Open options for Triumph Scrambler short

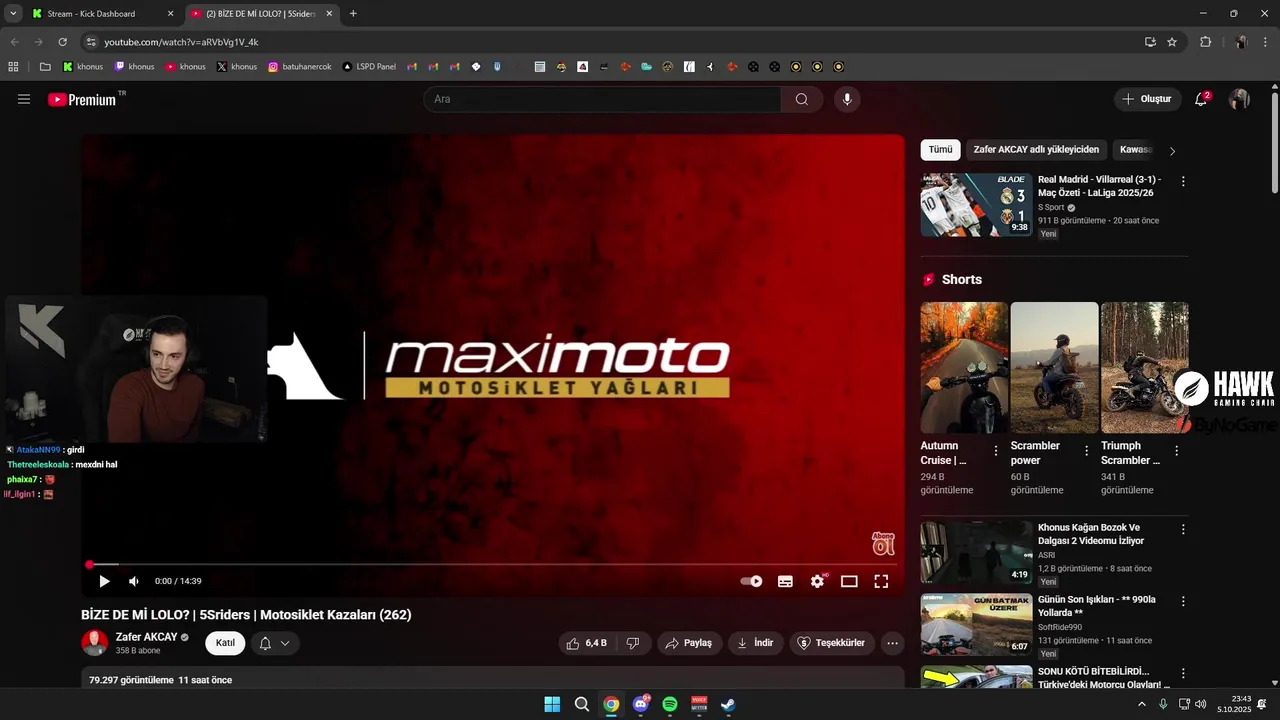(x=1176, y=451)
